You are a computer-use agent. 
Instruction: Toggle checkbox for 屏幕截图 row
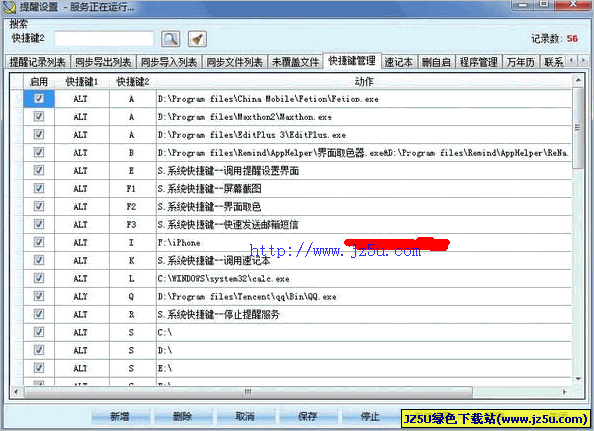pos(39,188)
